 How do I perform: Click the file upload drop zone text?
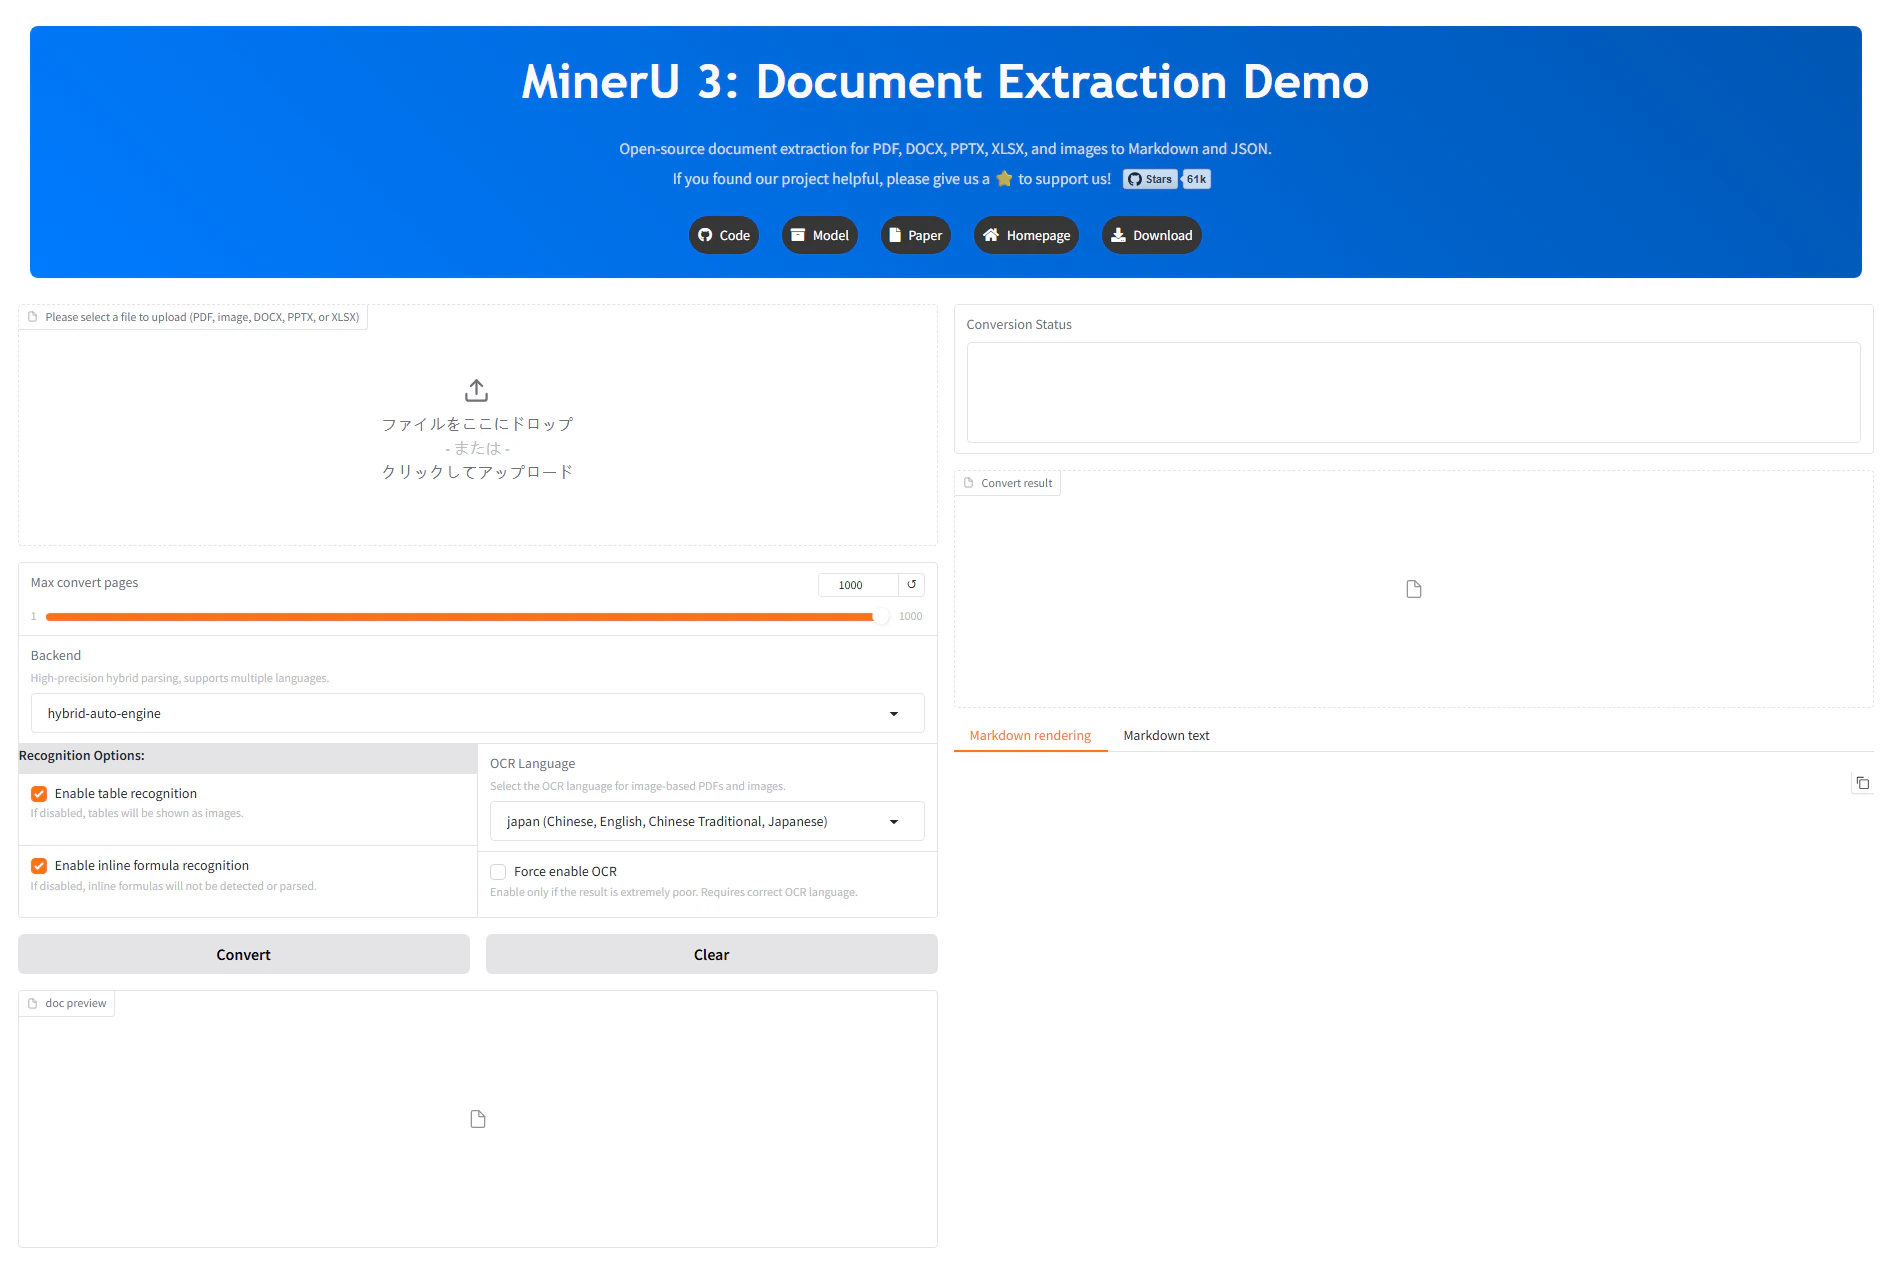click(x=477, y=448)
